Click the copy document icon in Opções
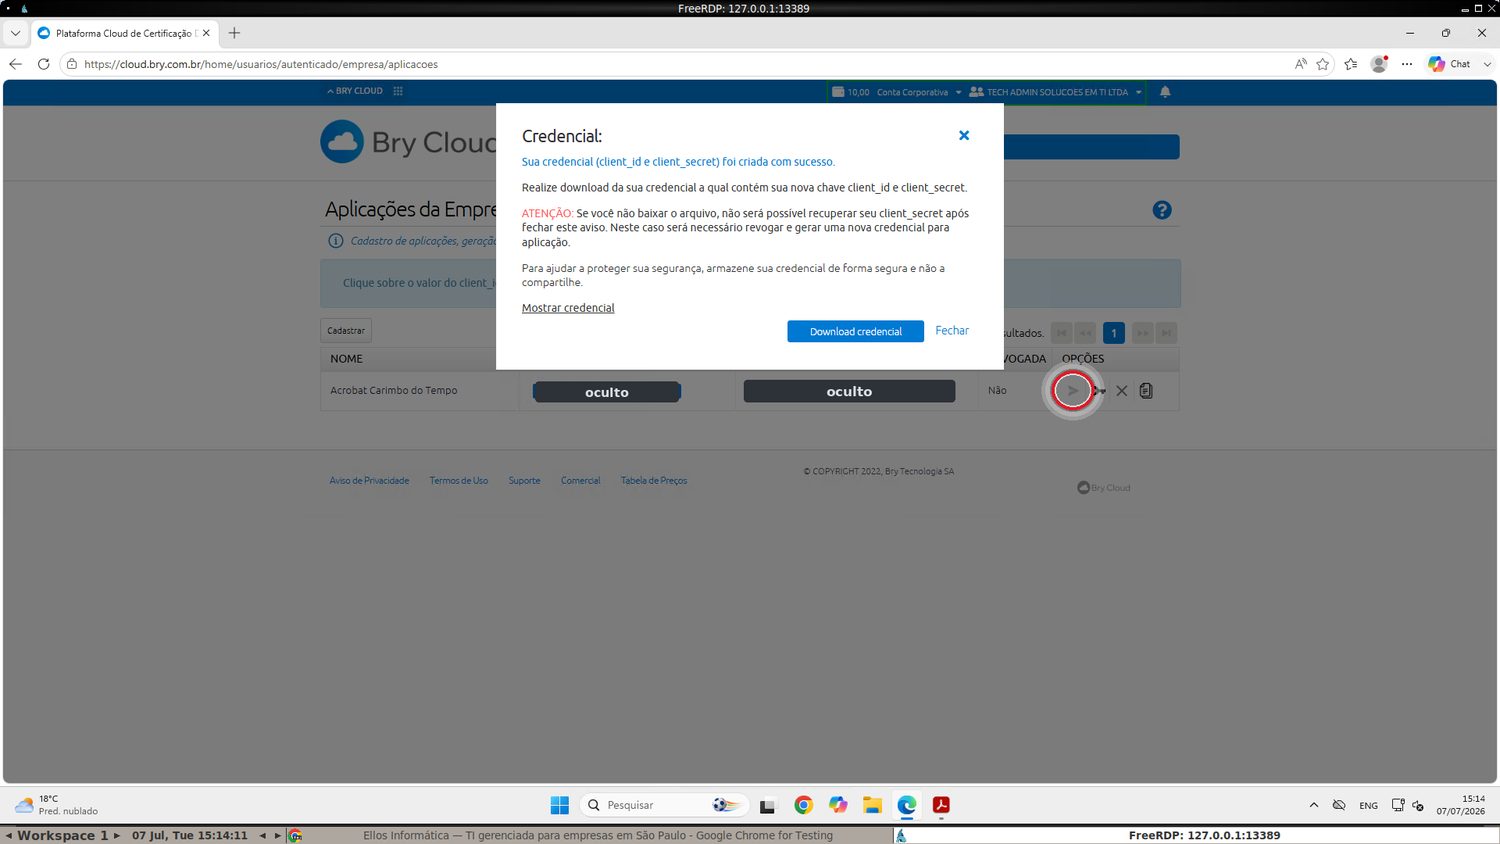 coord(1146,391)
